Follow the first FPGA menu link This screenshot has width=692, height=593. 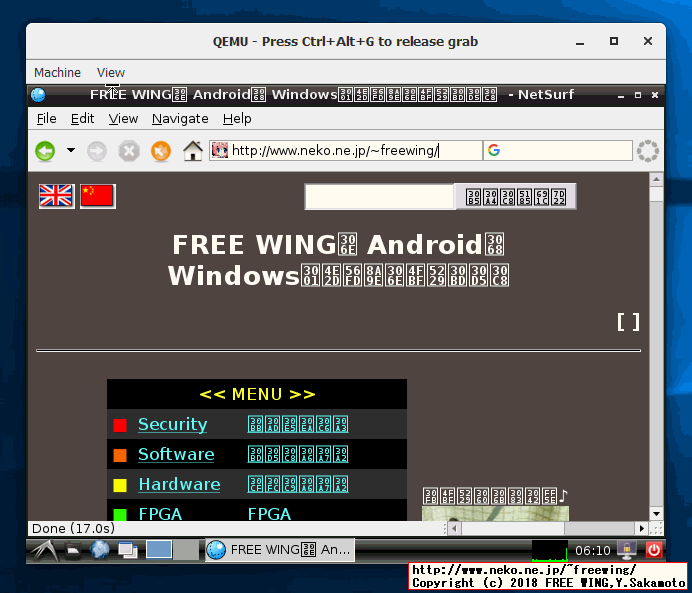[x=160, y=514]
